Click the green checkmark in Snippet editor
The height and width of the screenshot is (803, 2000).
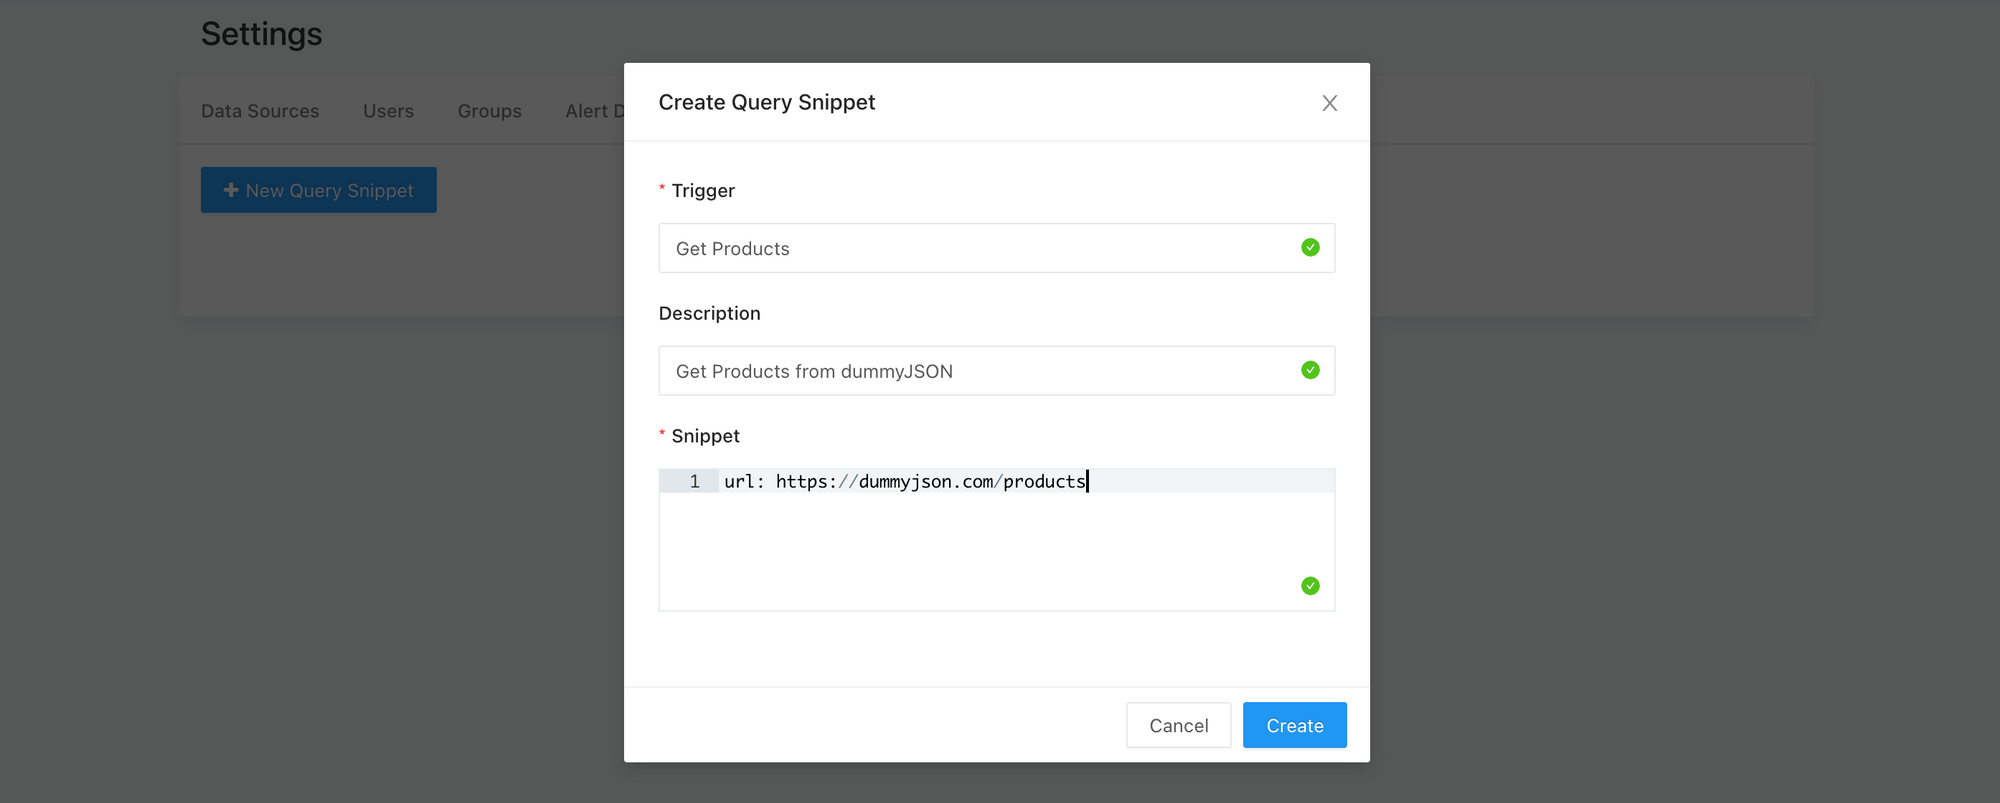coord(1310,586)
